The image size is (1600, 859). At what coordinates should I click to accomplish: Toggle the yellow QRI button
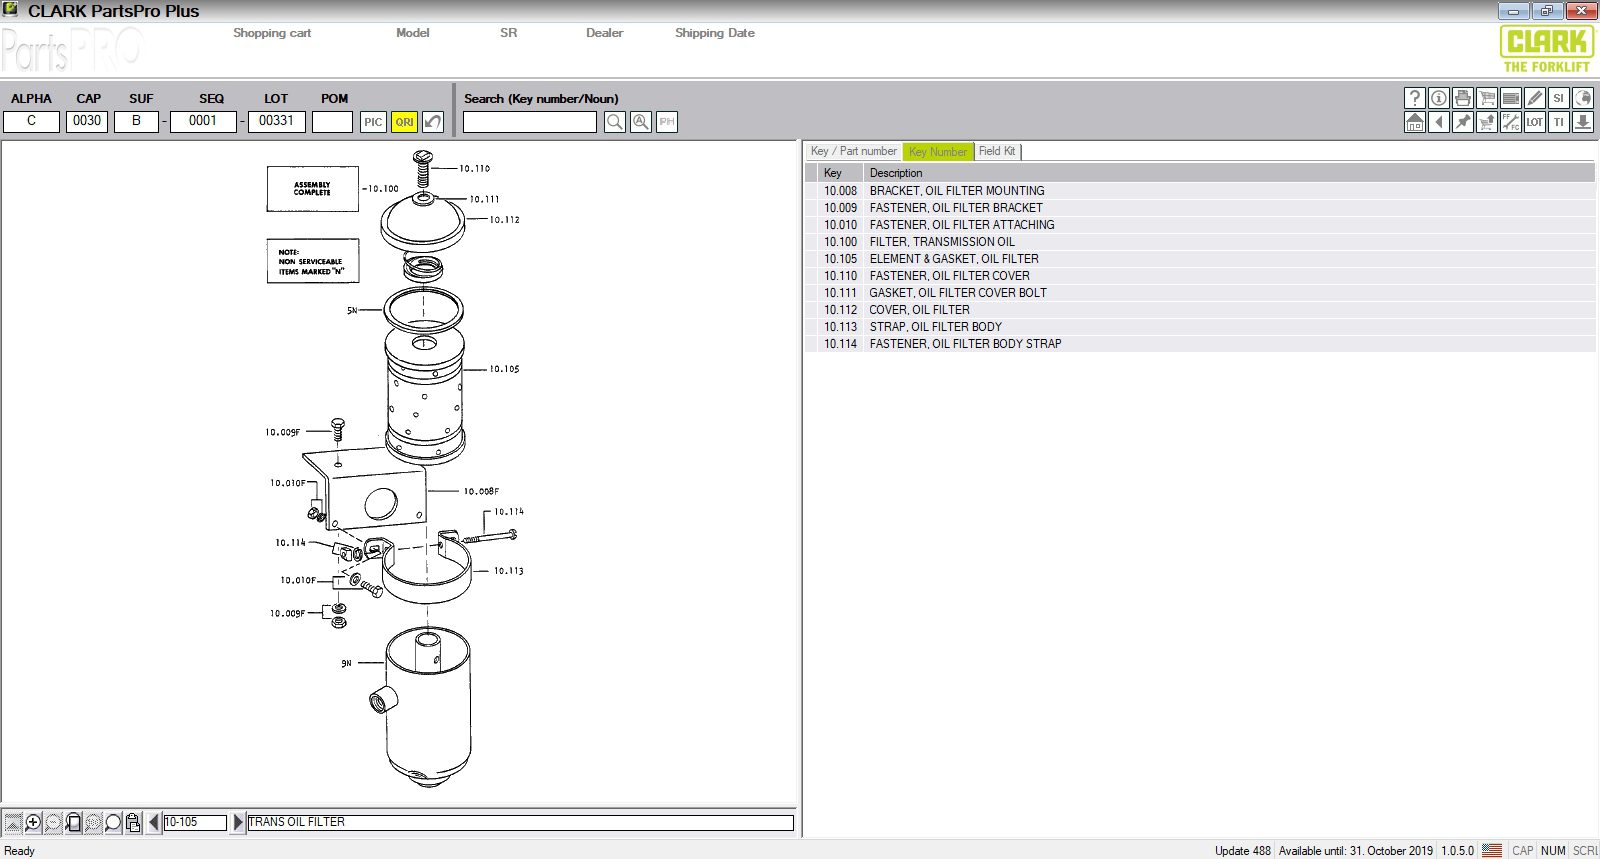[404, 122]
